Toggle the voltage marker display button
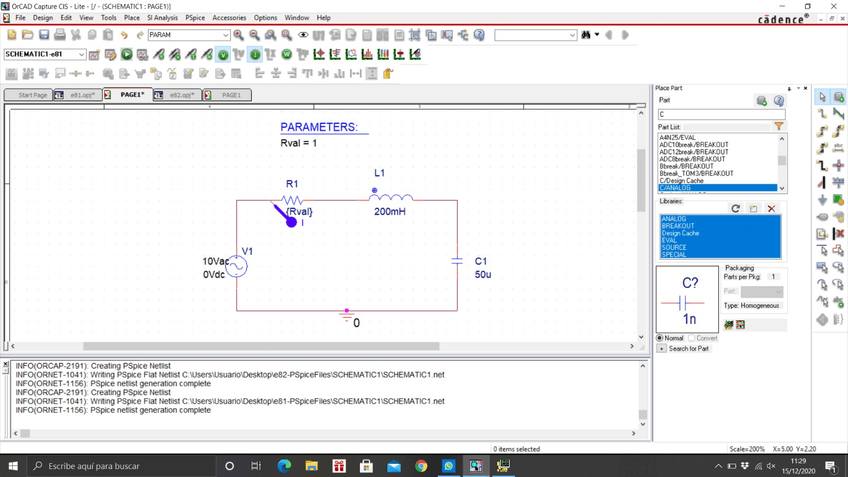The width and height of the screenshot is (848, 477). (x=223, y=54)
